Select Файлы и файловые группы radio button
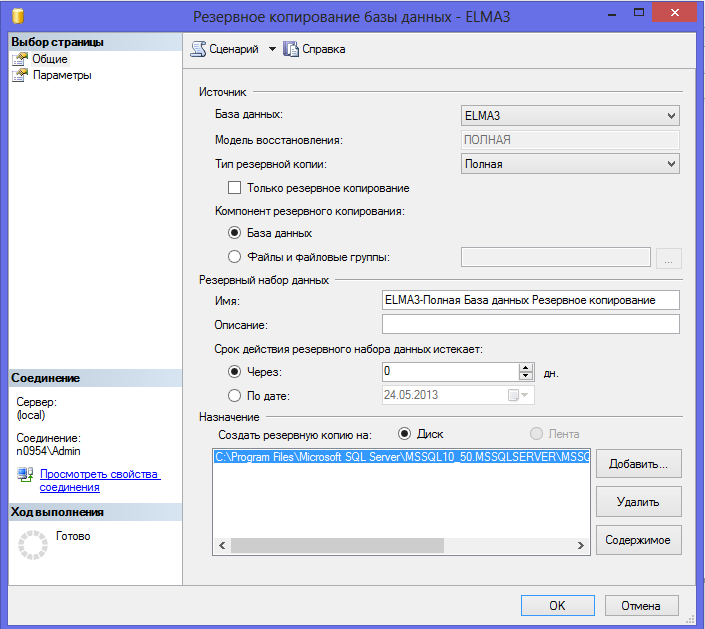705x629 pixels. 235,257
